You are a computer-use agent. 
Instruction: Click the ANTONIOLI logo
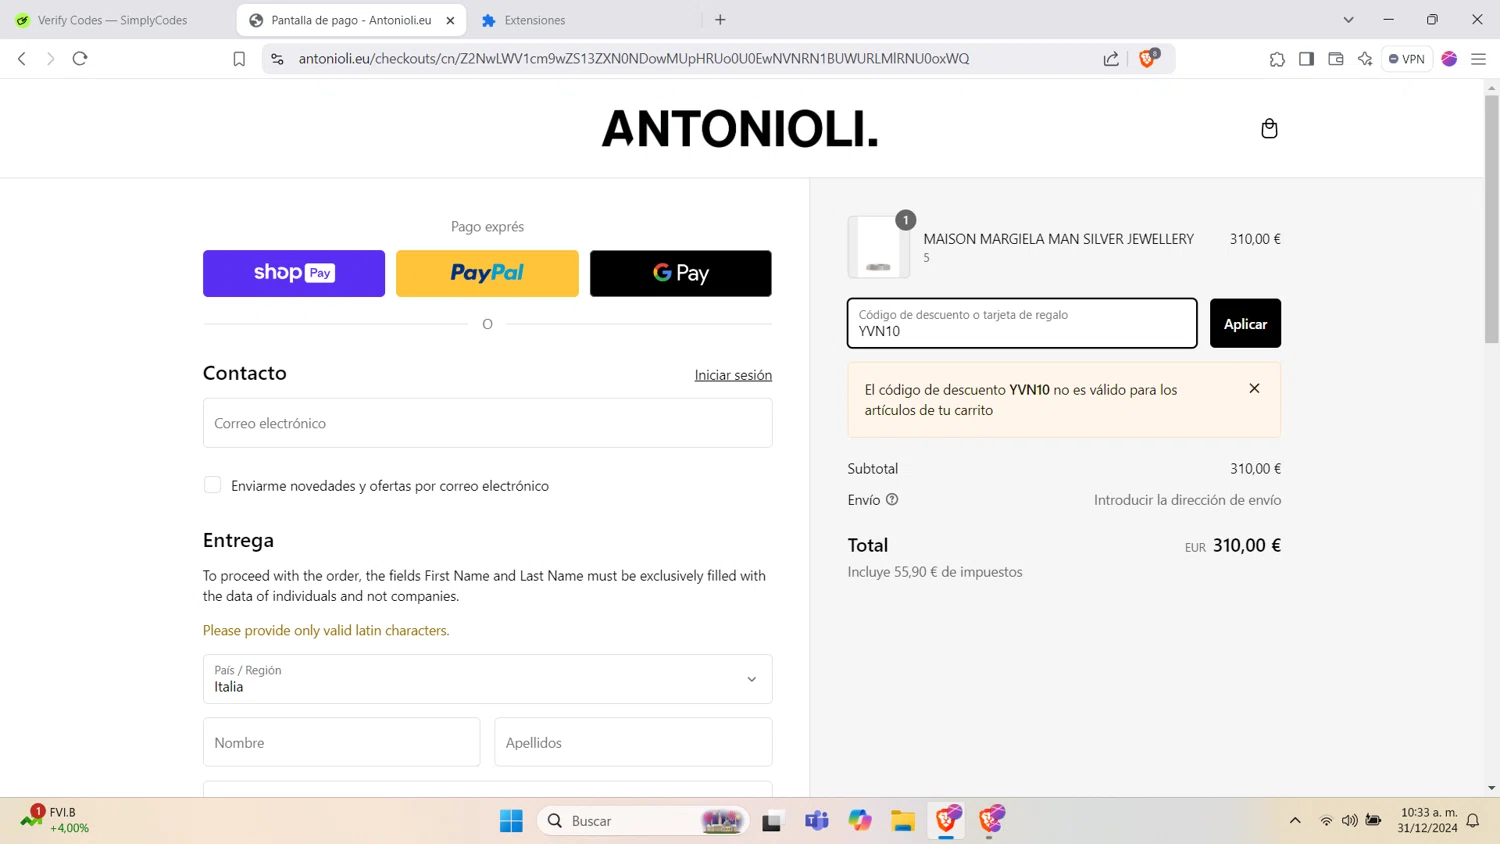click(740, 128)
